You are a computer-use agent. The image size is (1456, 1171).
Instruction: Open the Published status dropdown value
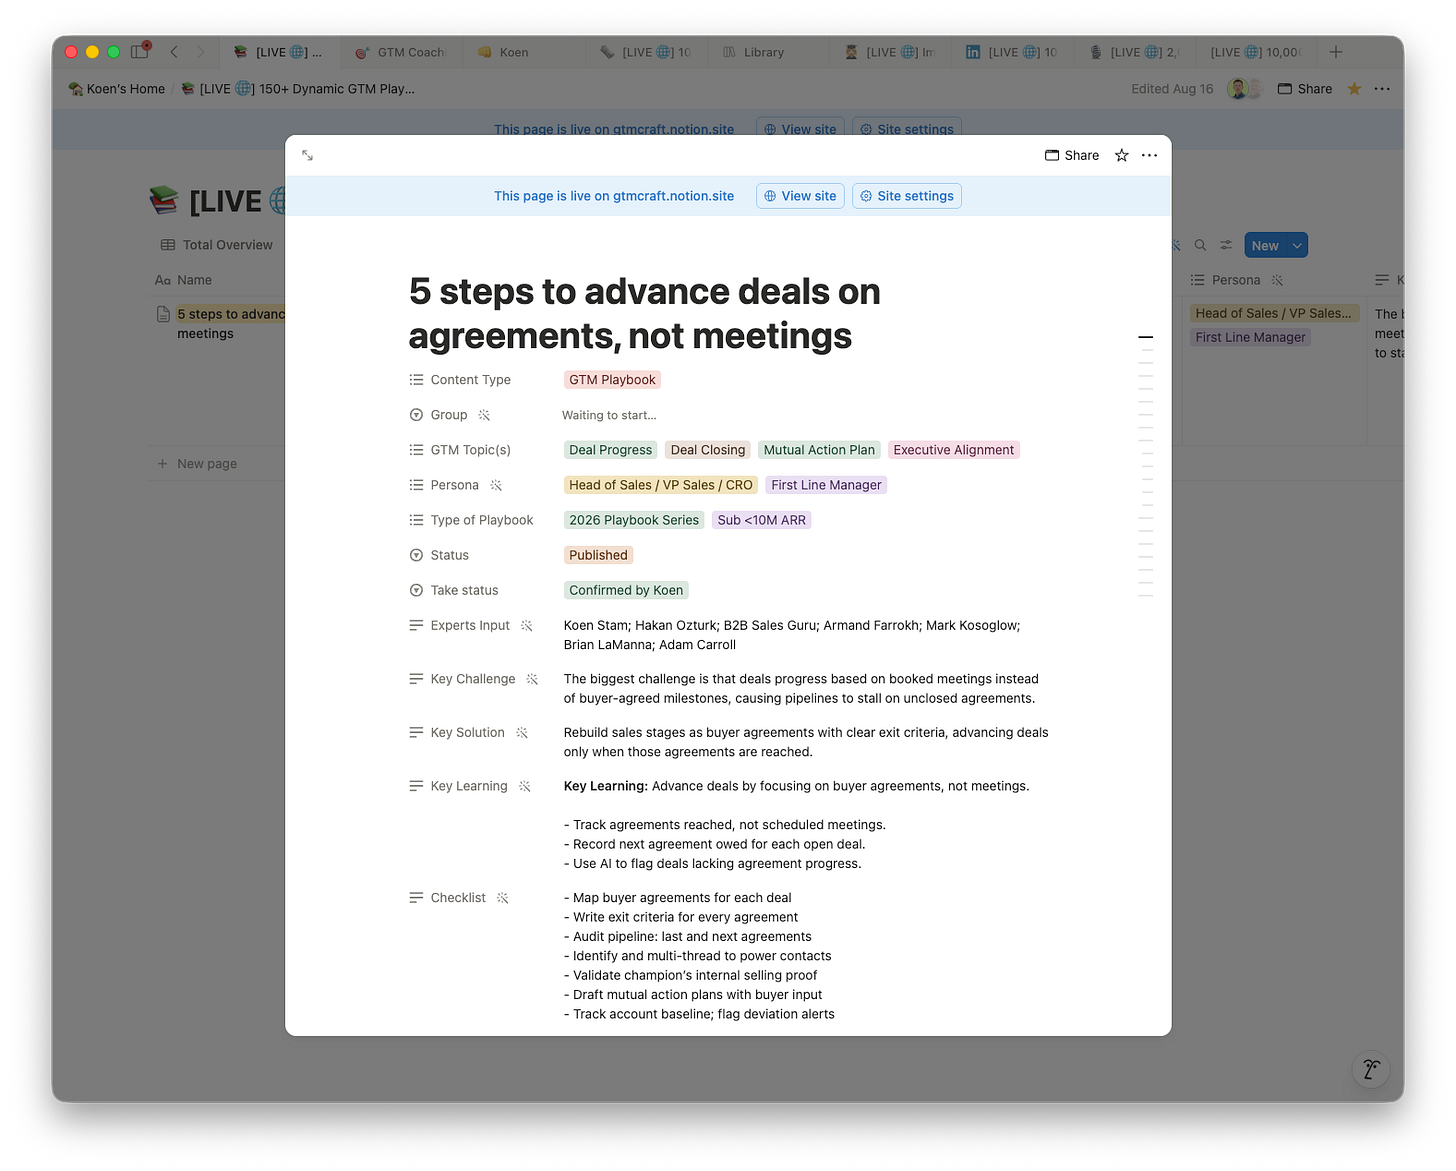click(598, 555)
